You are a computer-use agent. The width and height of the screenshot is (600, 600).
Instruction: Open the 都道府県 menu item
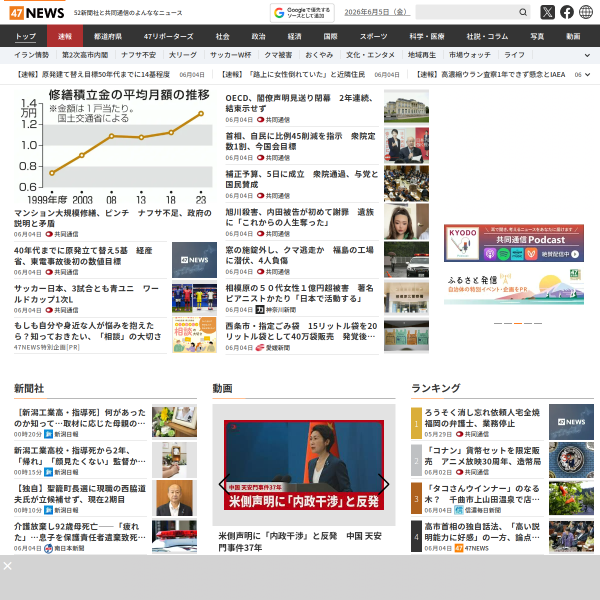coord(108,36)
